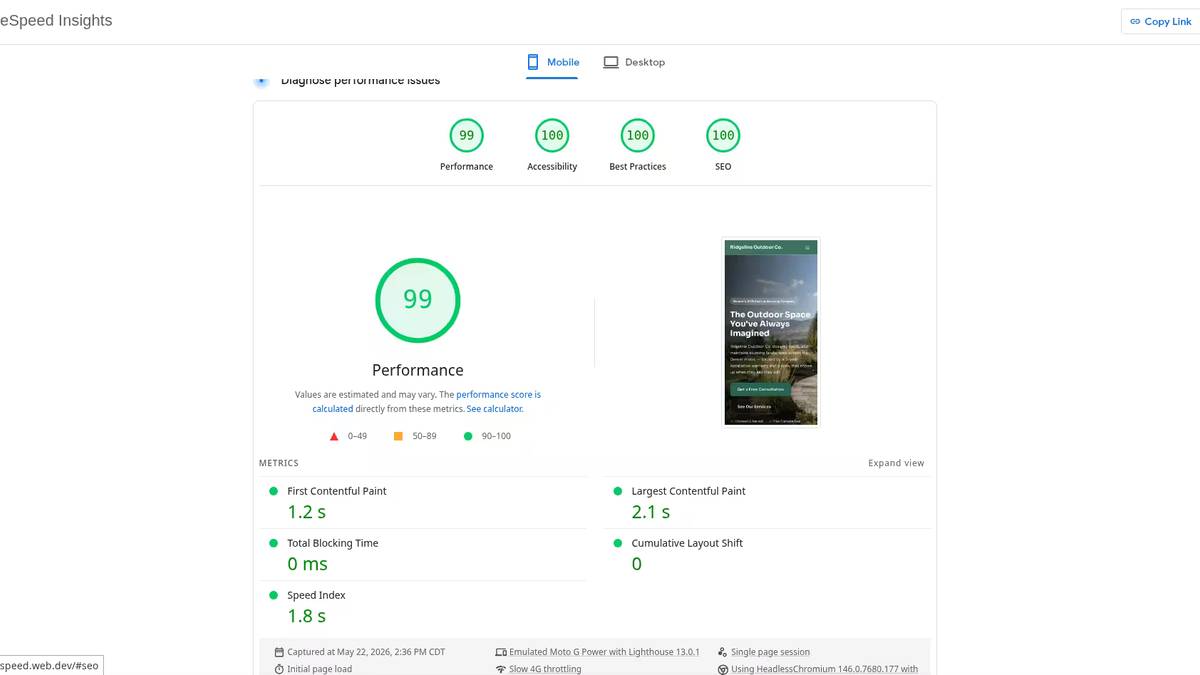
Task: Click Emulated Moto G Power with Lighthouse text
Action: click(604, 652)
